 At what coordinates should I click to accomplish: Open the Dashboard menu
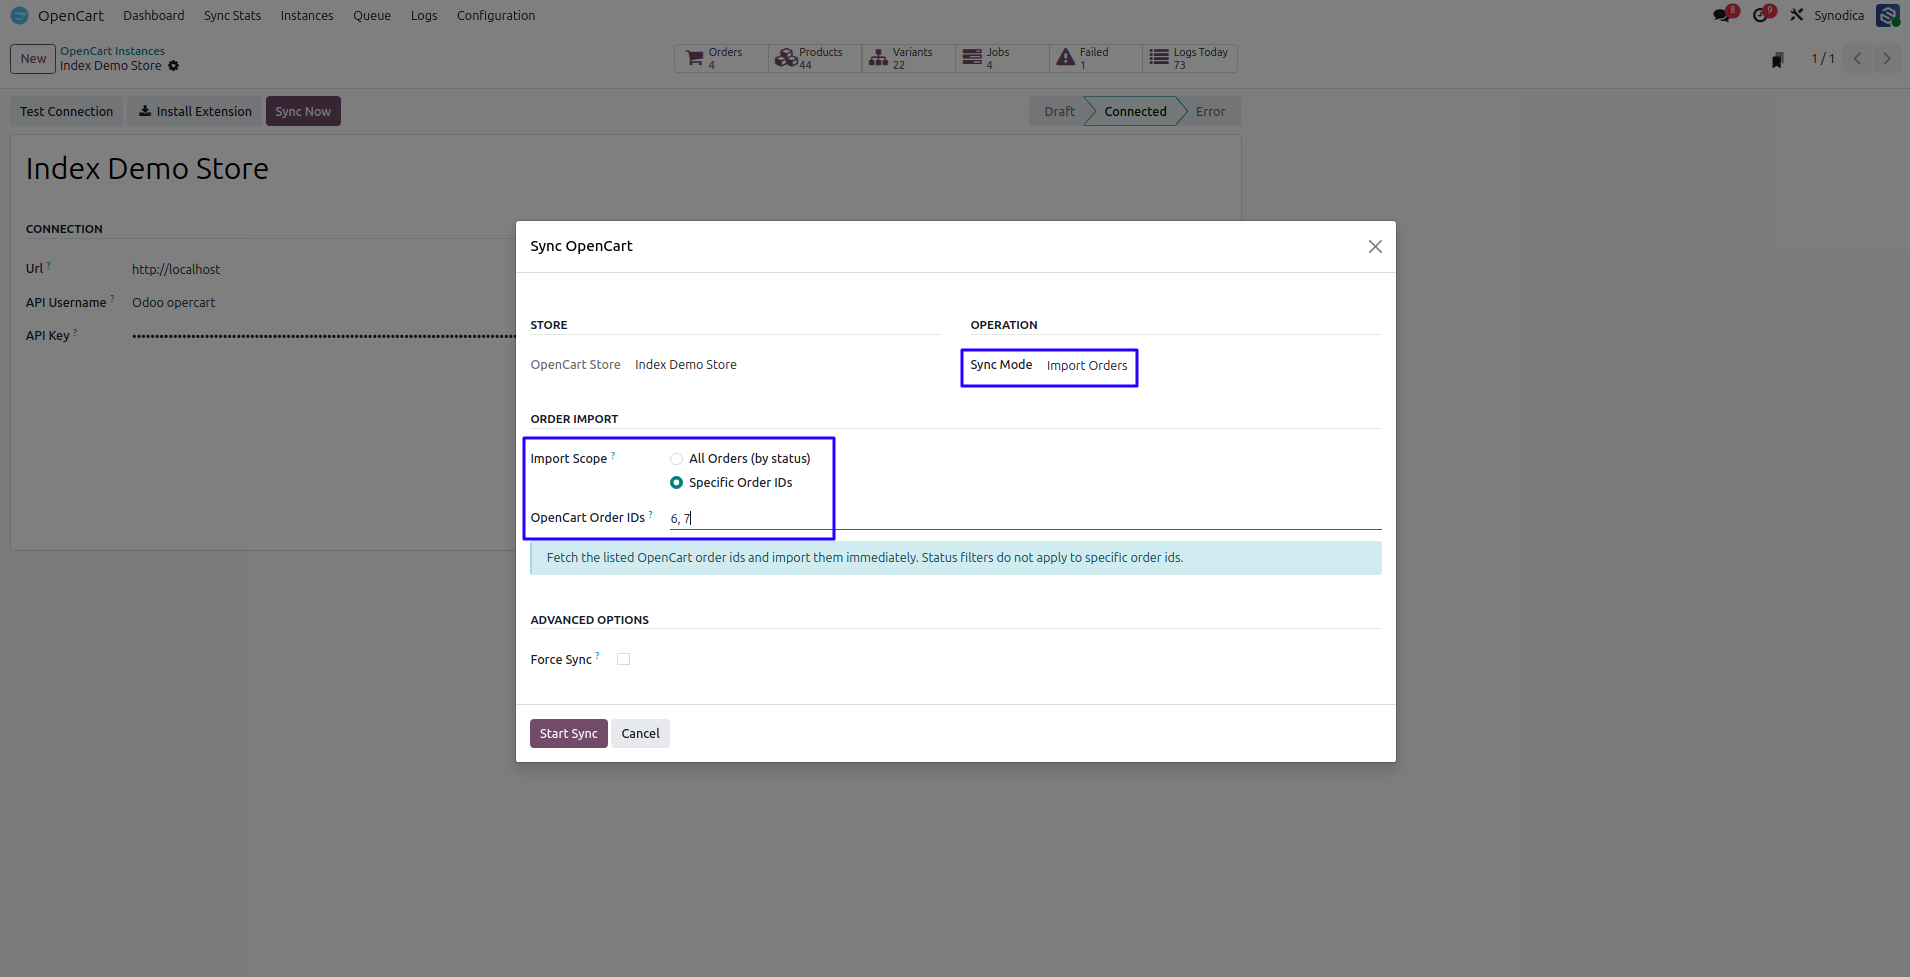point(154,15)
